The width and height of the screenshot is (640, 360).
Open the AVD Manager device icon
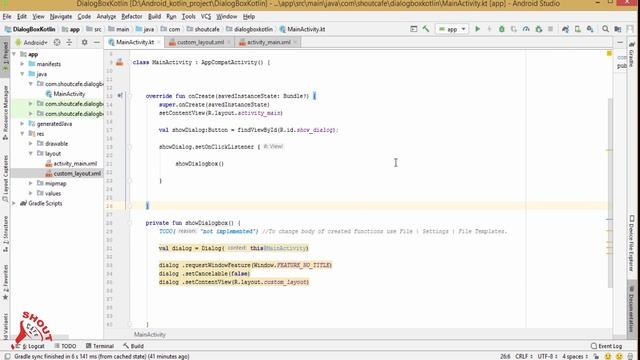click(x=578, y=29)
